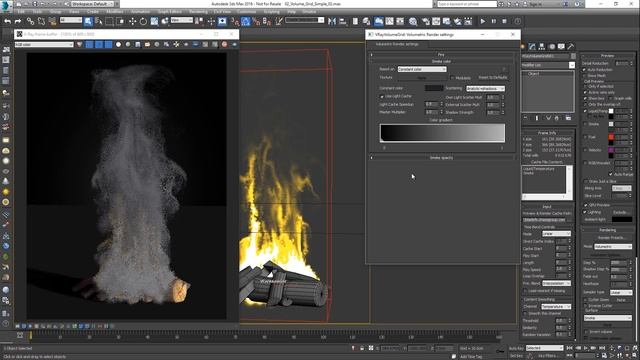
Task: Click red channel button in frame buffer
Action: coord(89,44)
